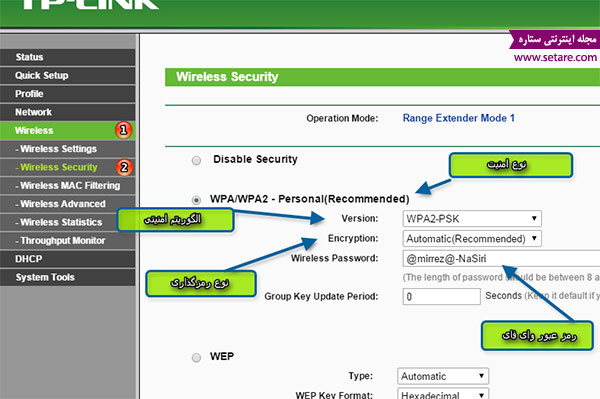Click the Wireless Security heading
This screenshot has width=600, height=399.
point(227,77)
